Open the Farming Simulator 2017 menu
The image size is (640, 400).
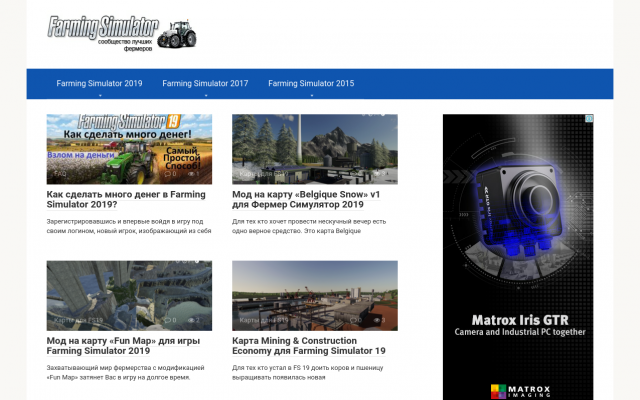(205, 83)
